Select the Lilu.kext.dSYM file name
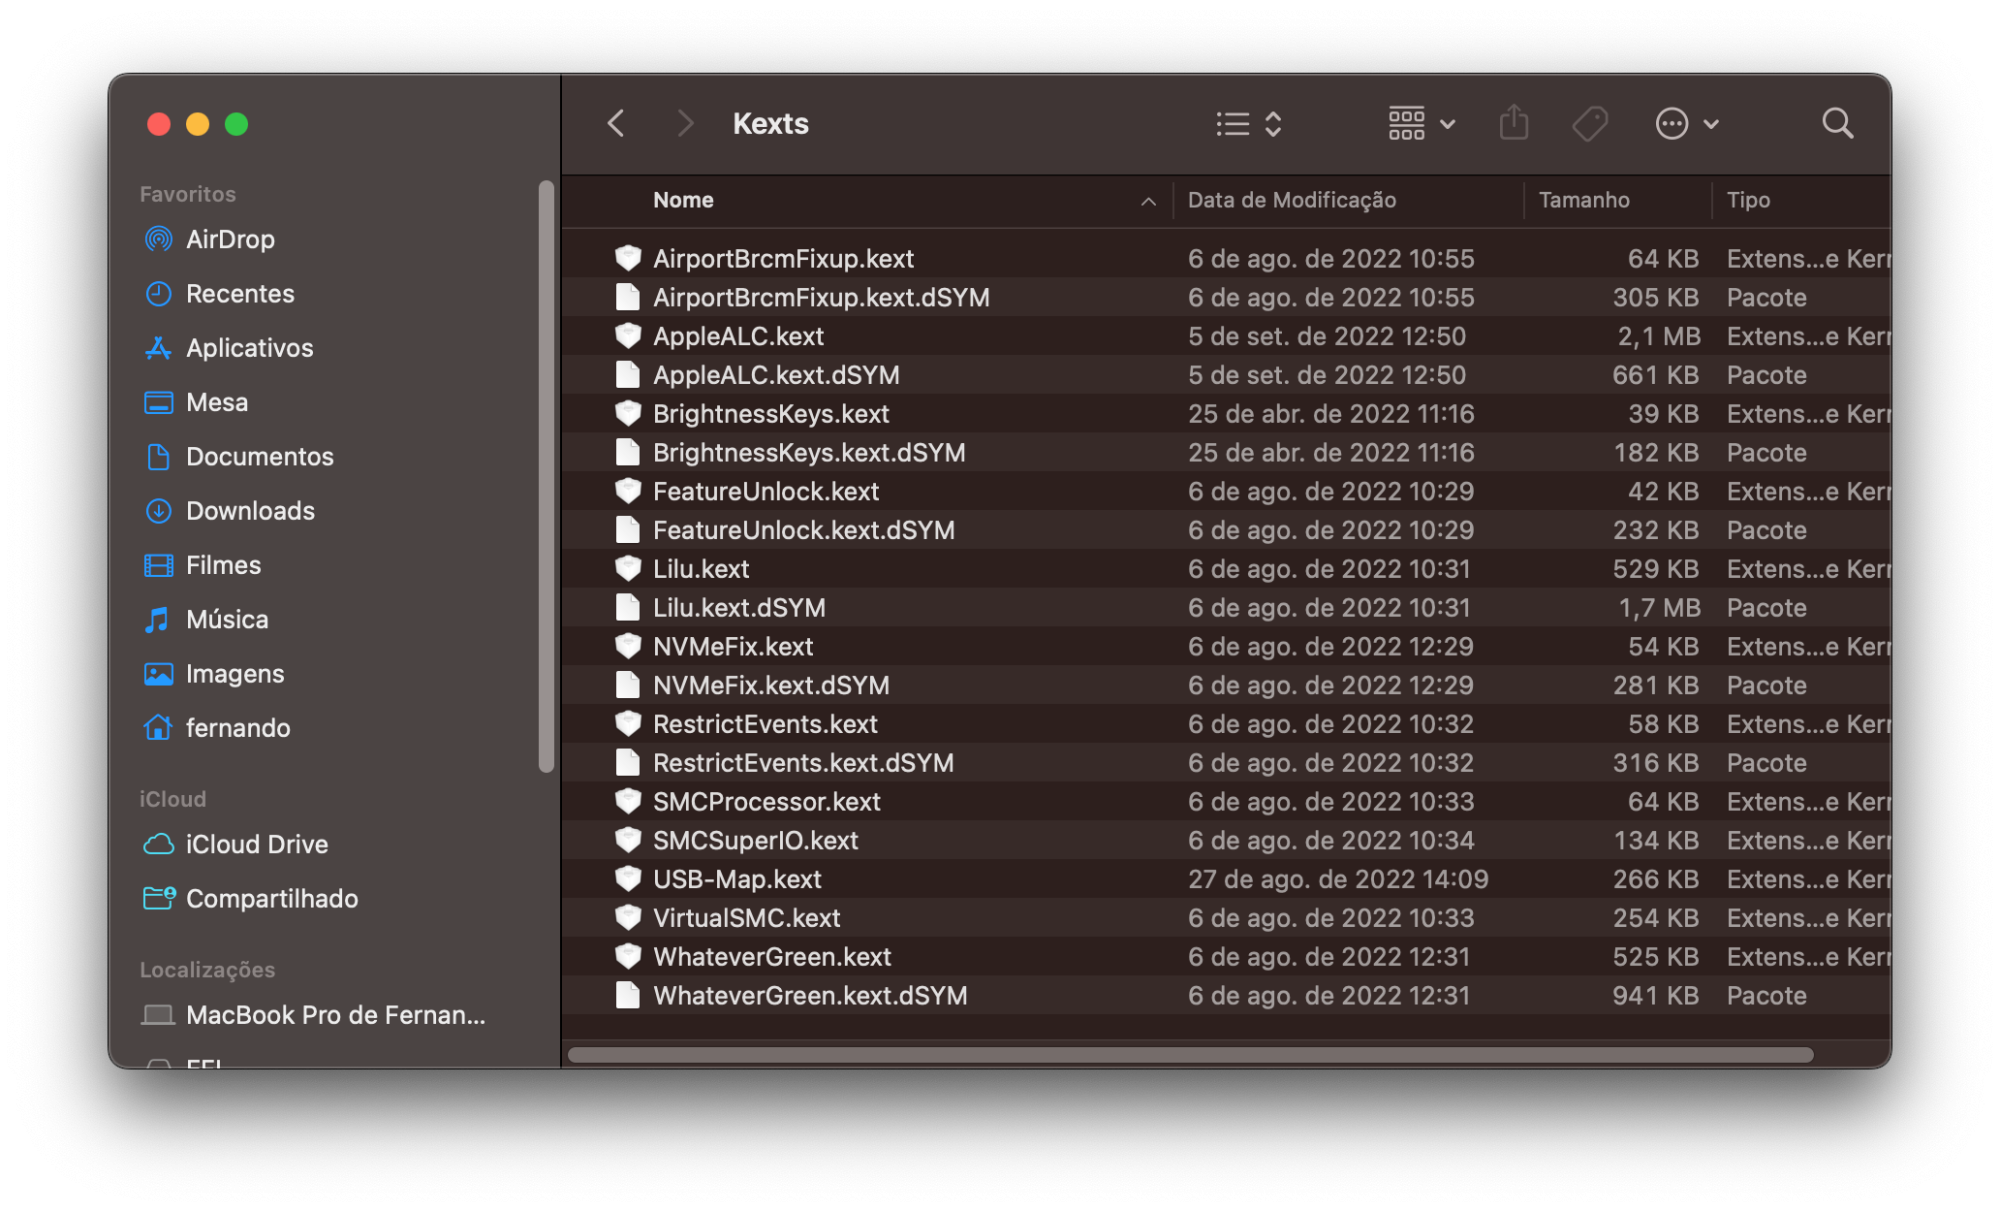 pos(739,607)
